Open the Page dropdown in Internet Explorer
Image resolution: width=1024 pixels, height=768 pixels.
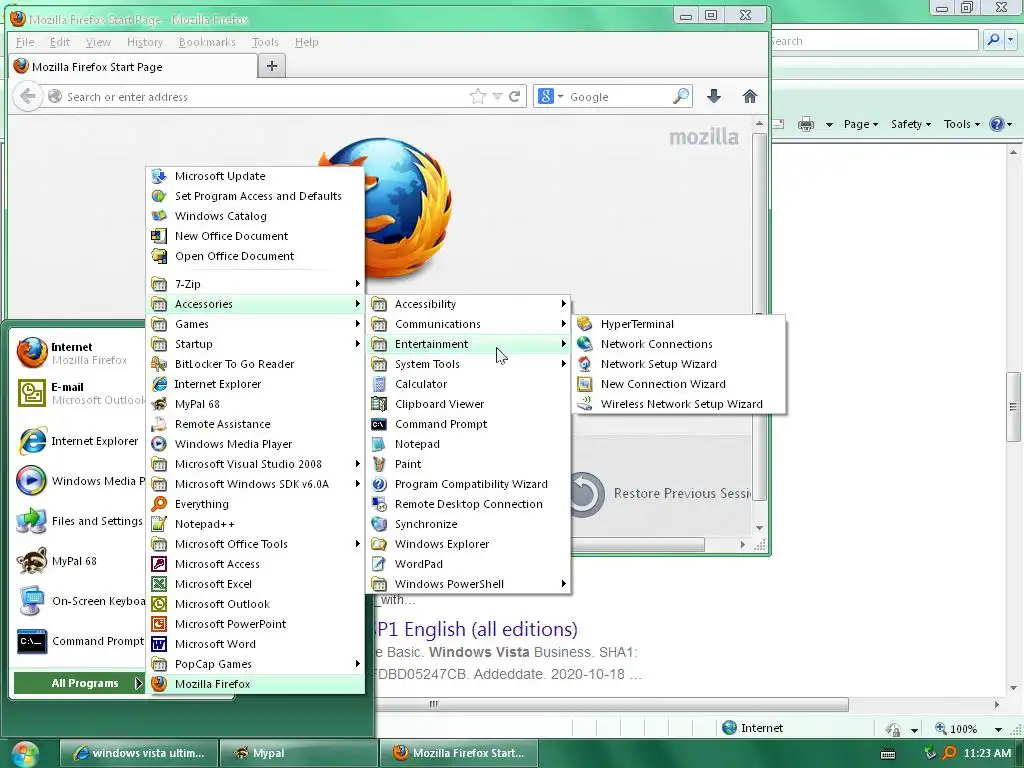(x=860, y=124)
